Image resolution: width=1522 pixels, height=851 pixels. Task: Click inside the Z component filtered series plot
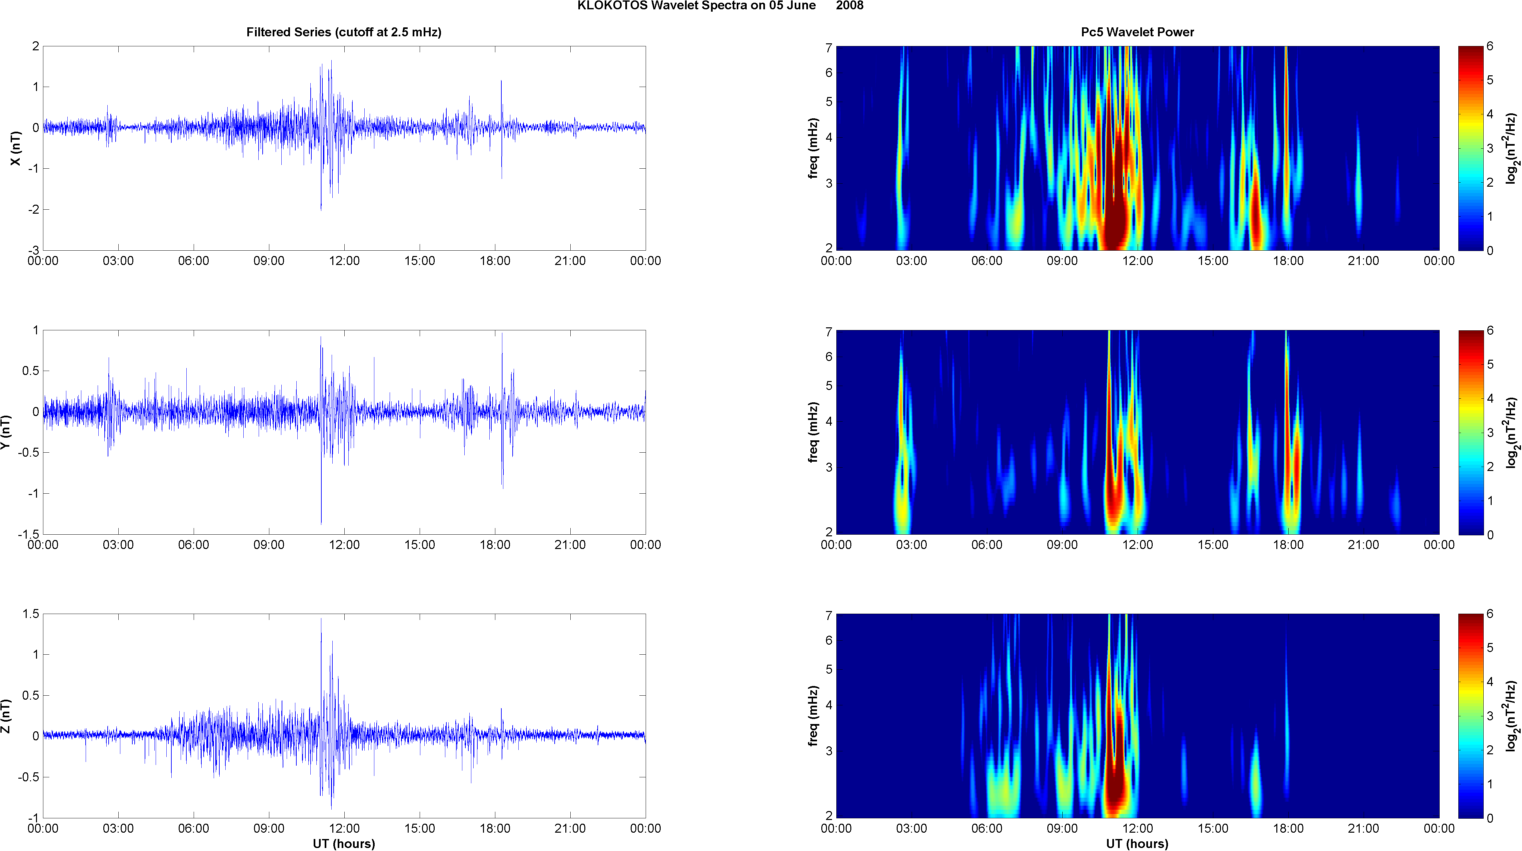[x=344, y=716]
